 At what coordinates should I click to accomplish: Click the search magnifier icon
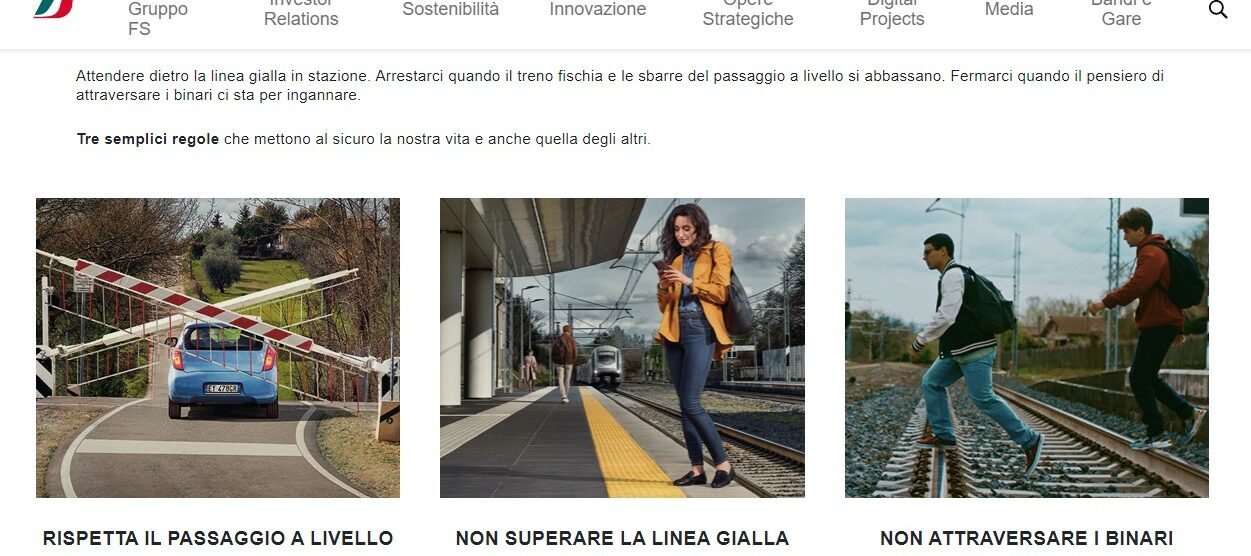pyautogui.click(x=1217, y=10)
